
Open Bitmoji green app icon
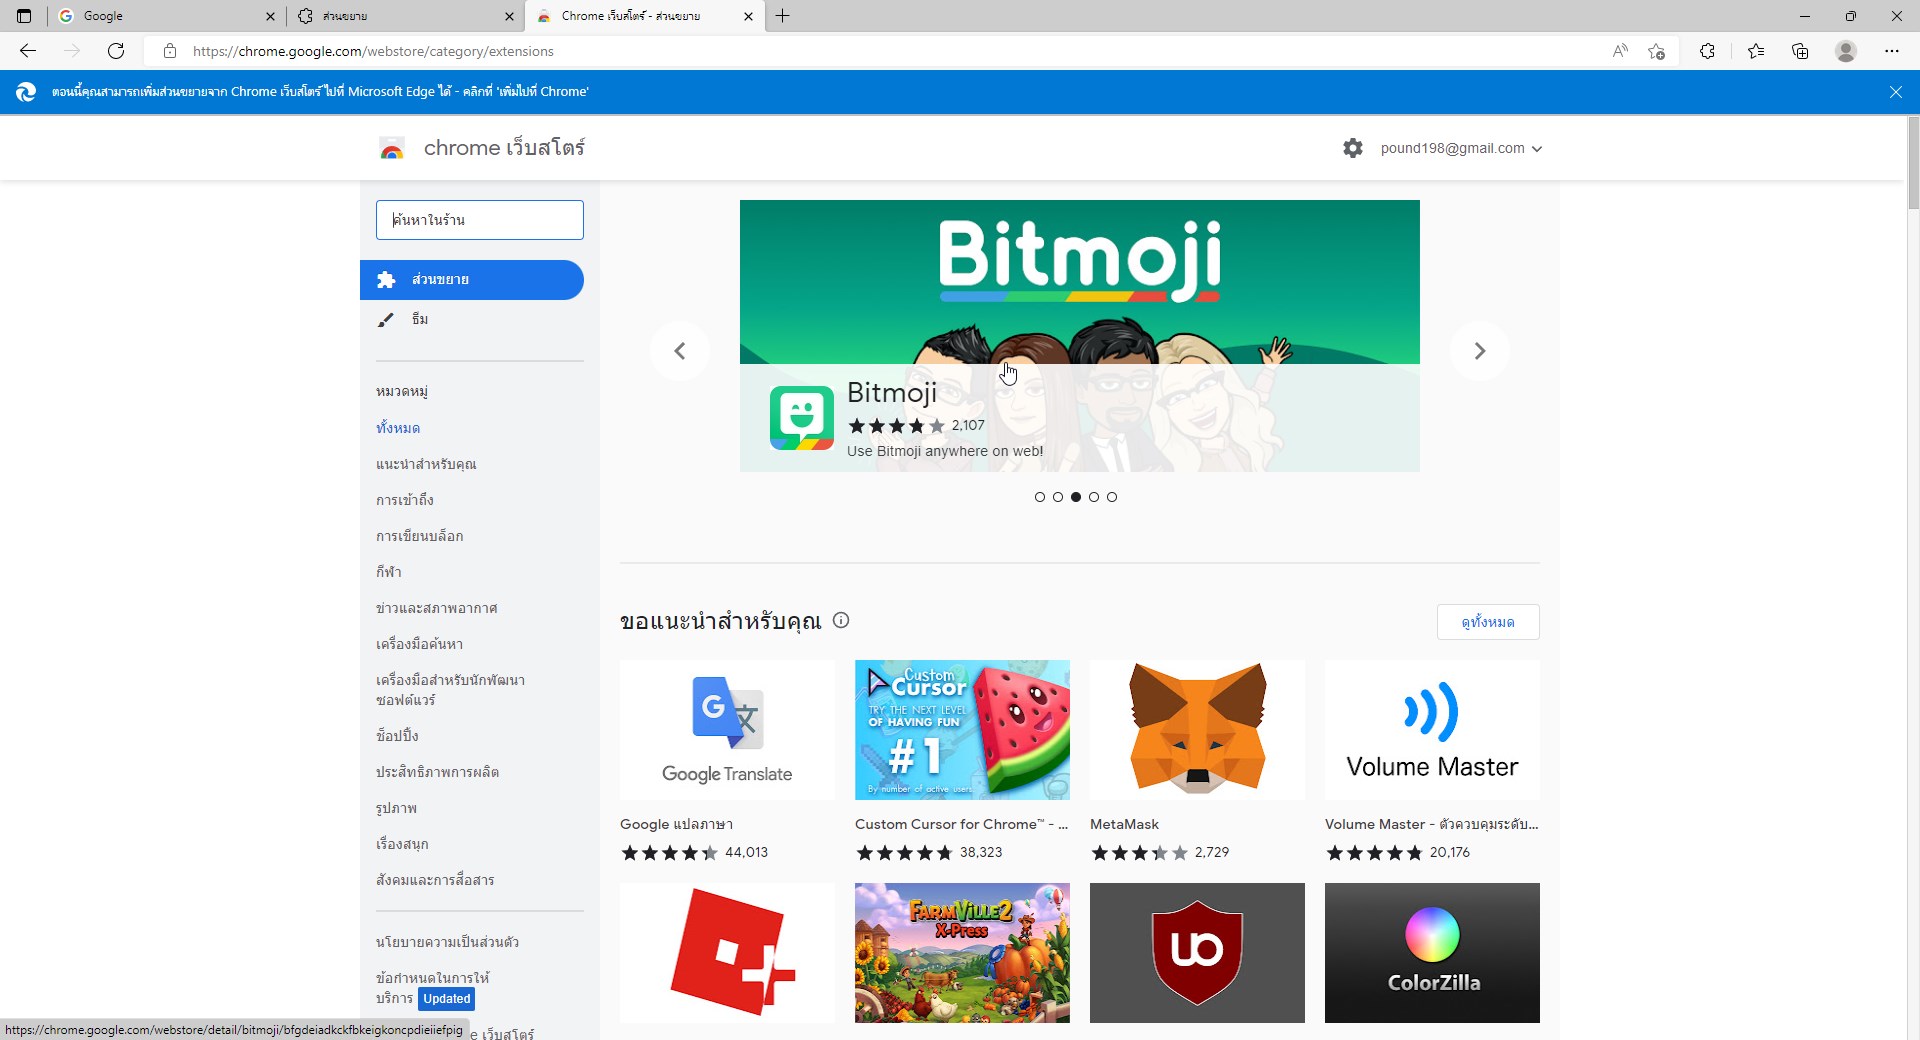tap(802, 418)
